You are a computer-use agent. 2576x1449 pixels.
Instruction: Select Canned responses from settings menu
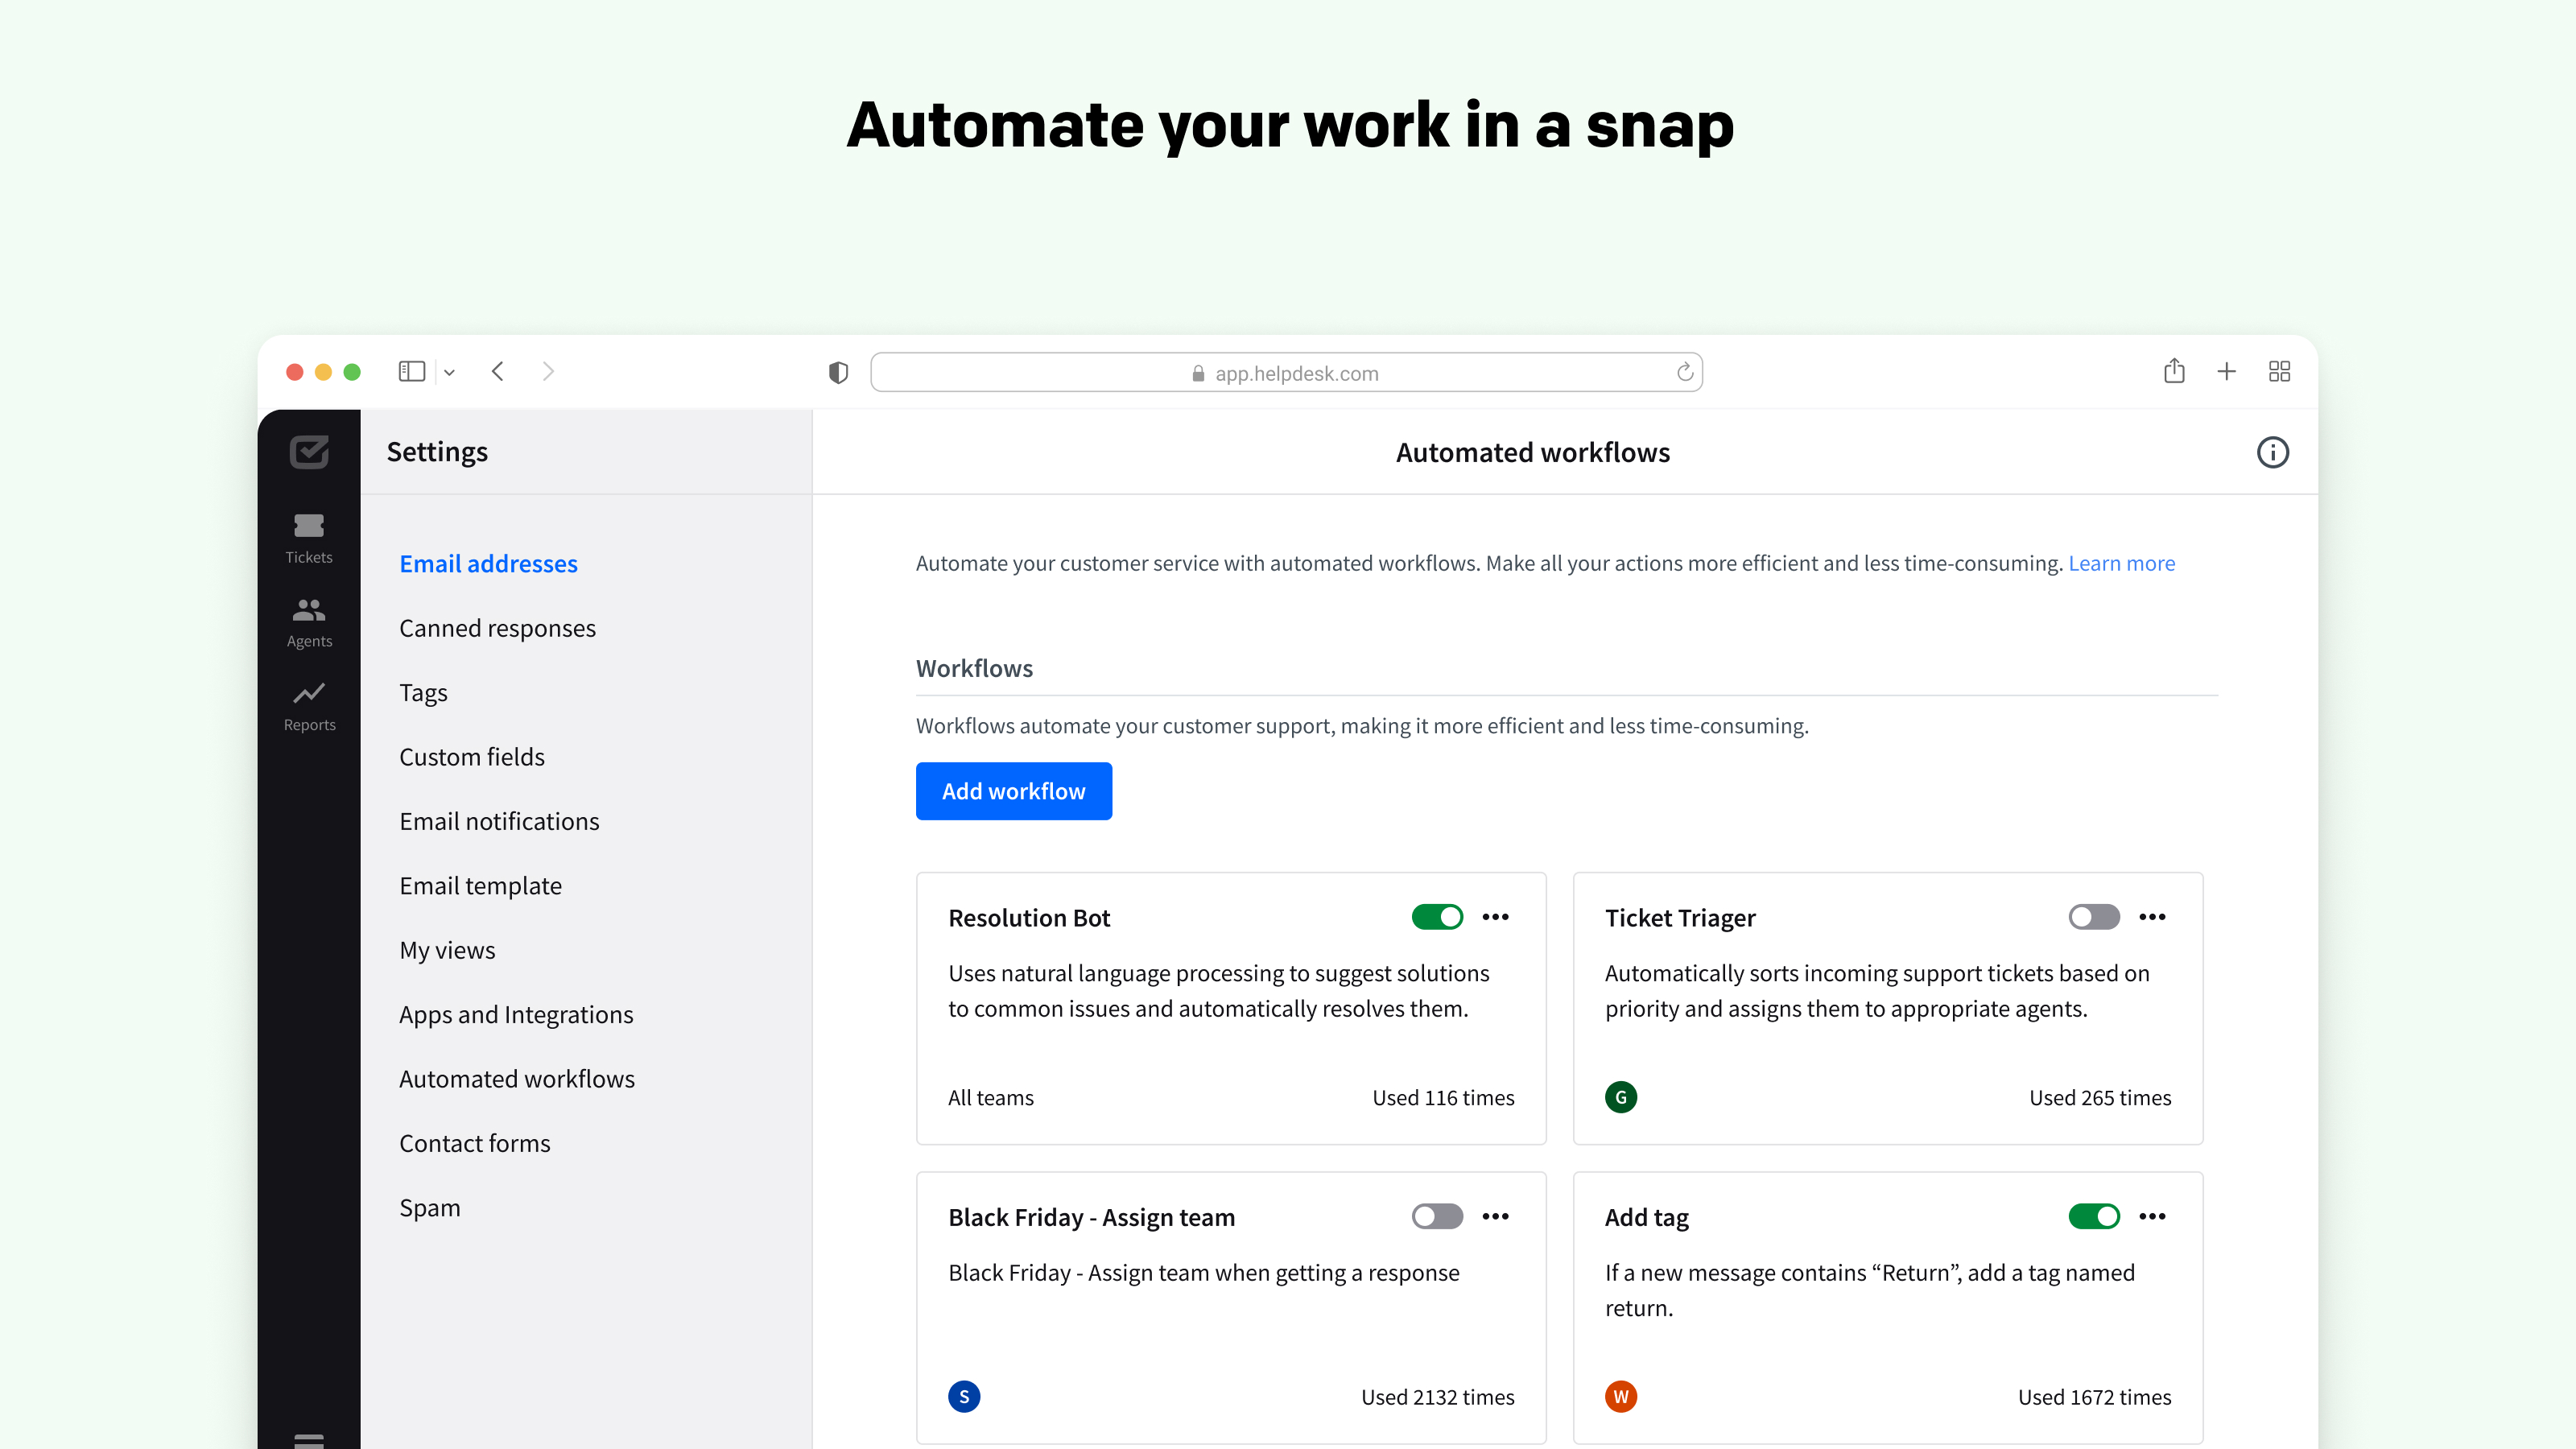point(497,626)
